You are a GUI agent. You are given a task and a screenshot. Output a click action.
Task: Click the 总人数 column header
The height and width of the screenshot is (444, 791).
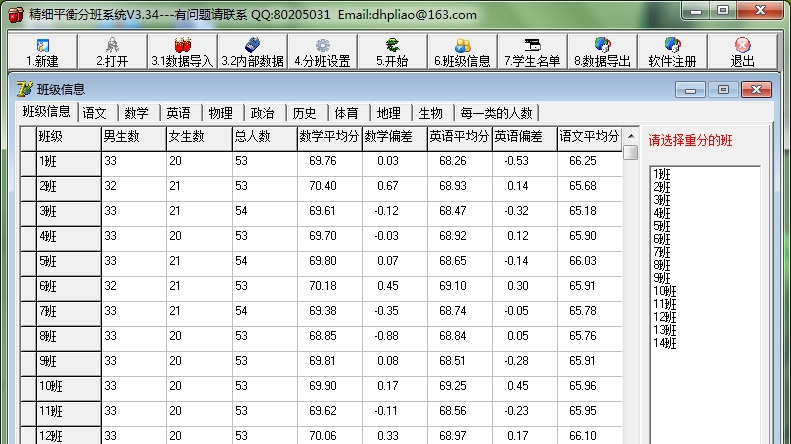[x=265, y=139]
